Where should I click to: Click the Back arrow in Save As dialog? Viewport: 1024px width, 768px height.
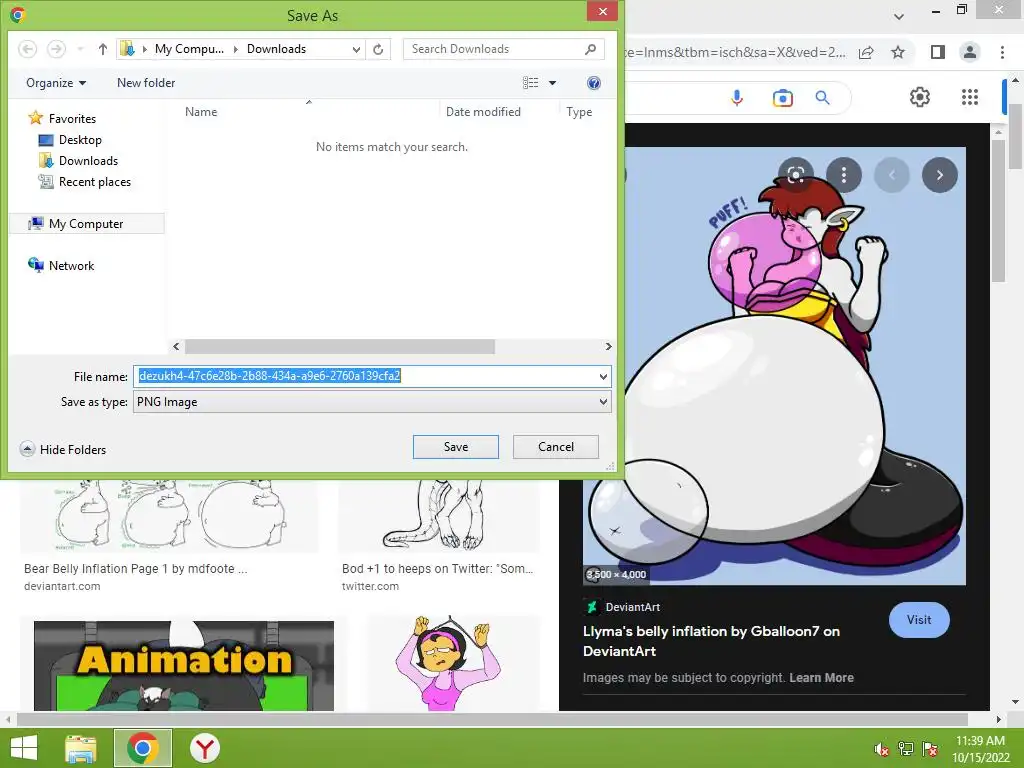pos(27,49)
